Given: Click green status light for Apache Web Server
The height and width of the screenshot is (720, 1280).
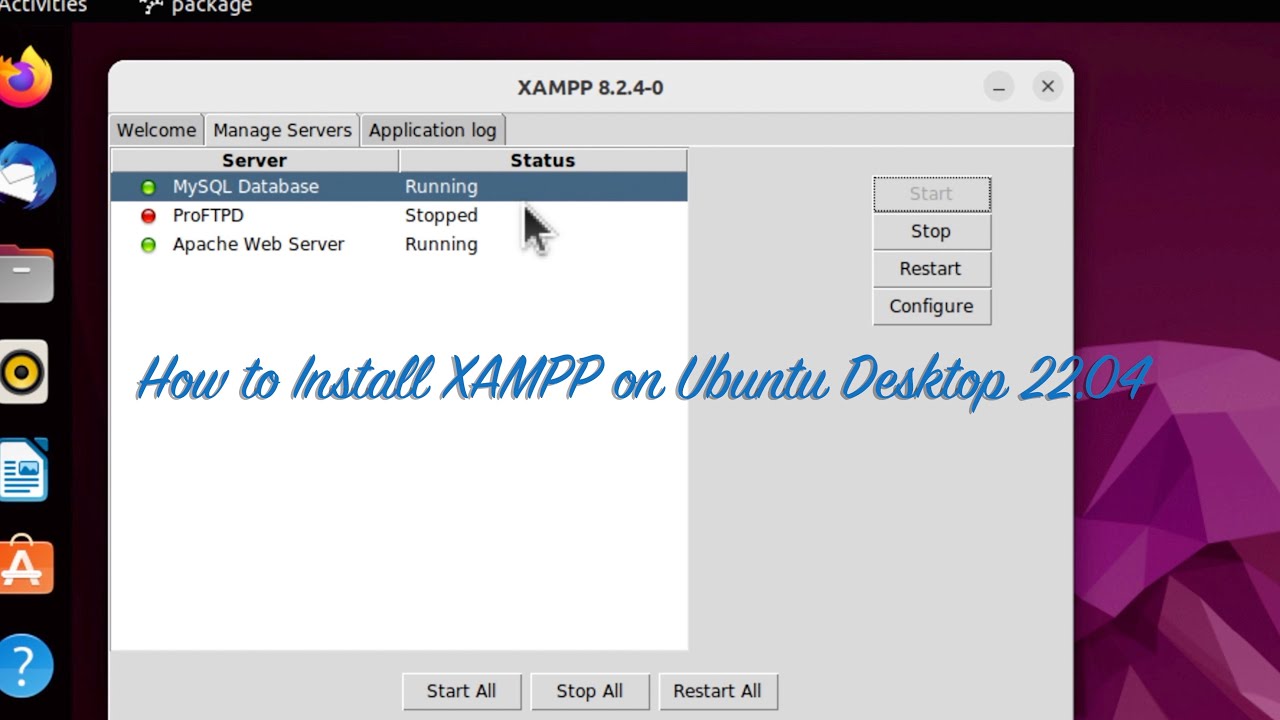Looking at the screenshot, I should click(148, 245).
